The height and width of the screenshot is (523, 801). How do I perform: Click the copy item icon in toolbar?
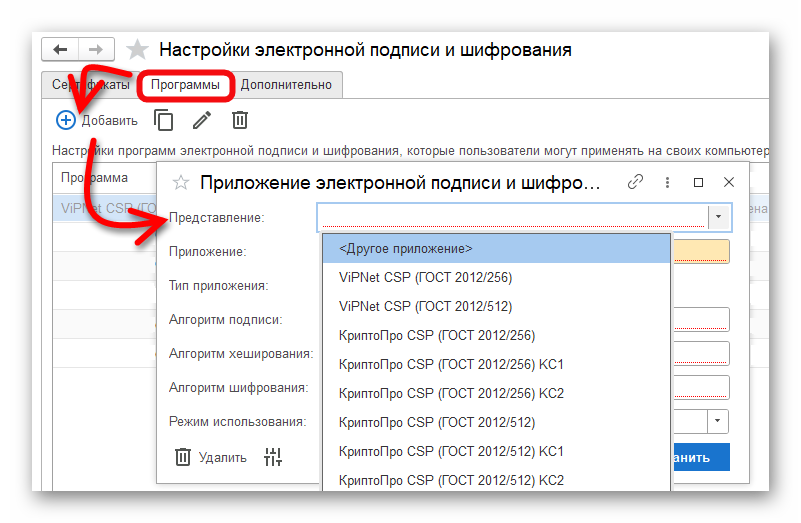(163, 121)
